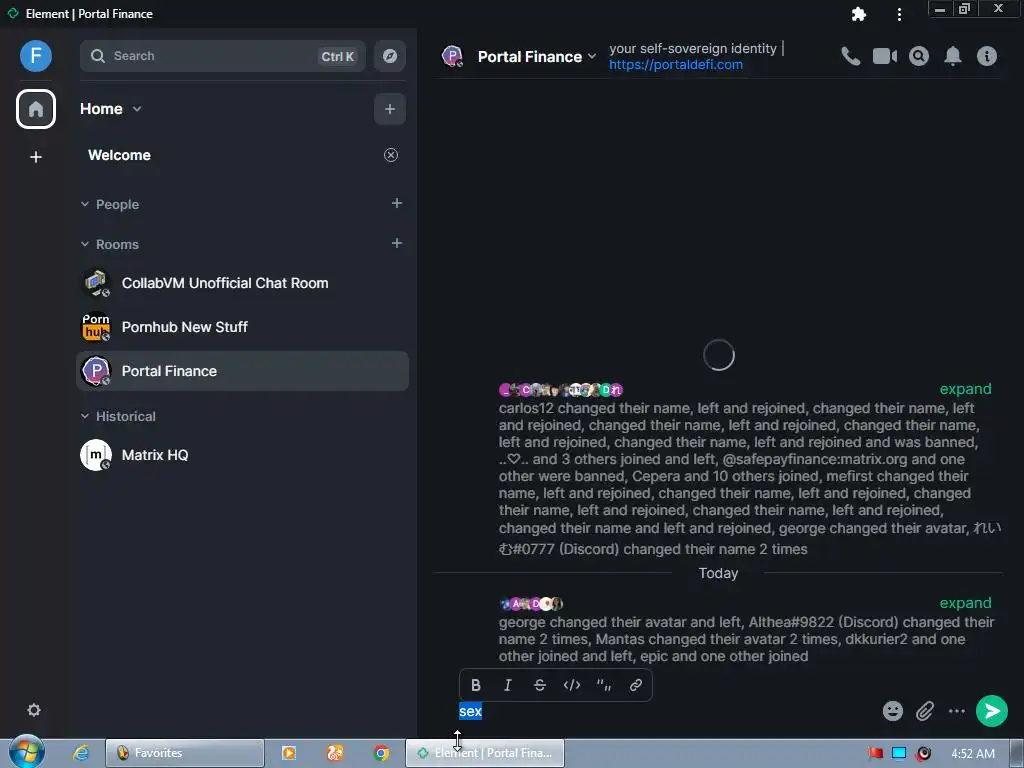Collapse the Rooms section
Image resolution: width=1024 pixels, height=768 pixels.
click(x=85, y=244)
